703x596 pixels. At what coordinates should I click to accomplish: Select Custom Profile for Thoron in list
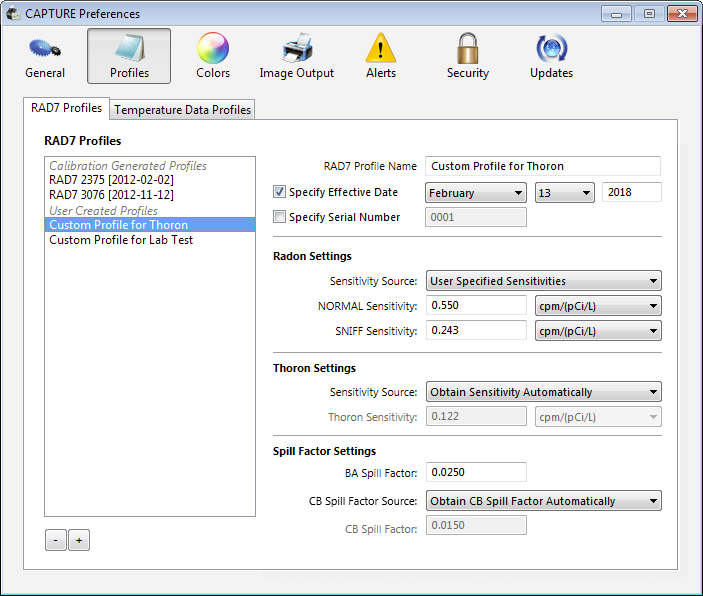(150, 225)
